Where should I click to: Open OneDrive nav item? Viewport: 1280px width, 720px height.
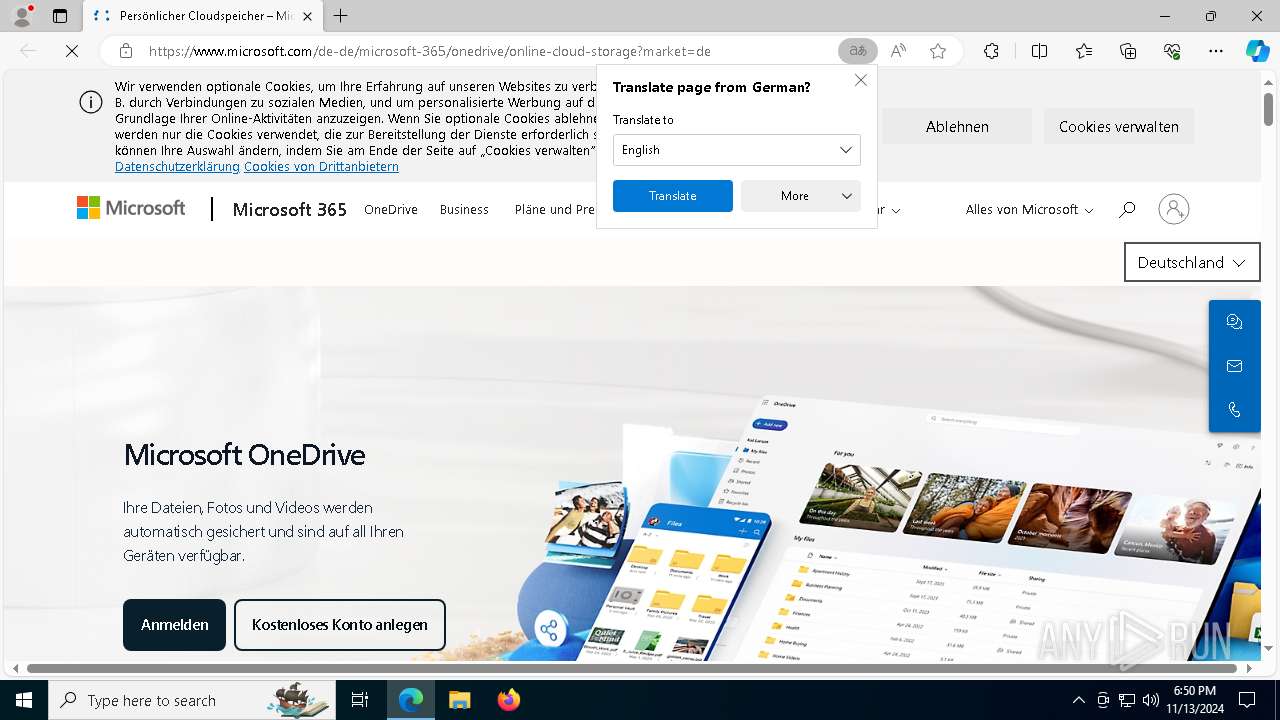391,209
